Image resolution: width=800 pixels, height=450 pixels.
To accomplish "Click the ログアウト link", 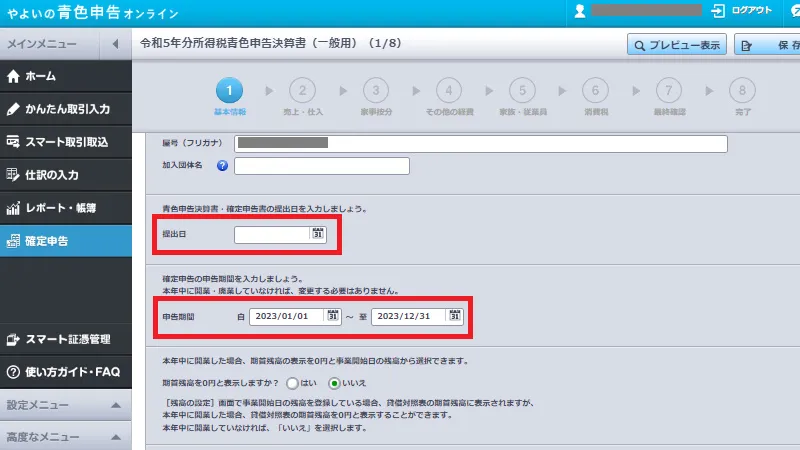I will pyautogui.click(x=751, y=10).
